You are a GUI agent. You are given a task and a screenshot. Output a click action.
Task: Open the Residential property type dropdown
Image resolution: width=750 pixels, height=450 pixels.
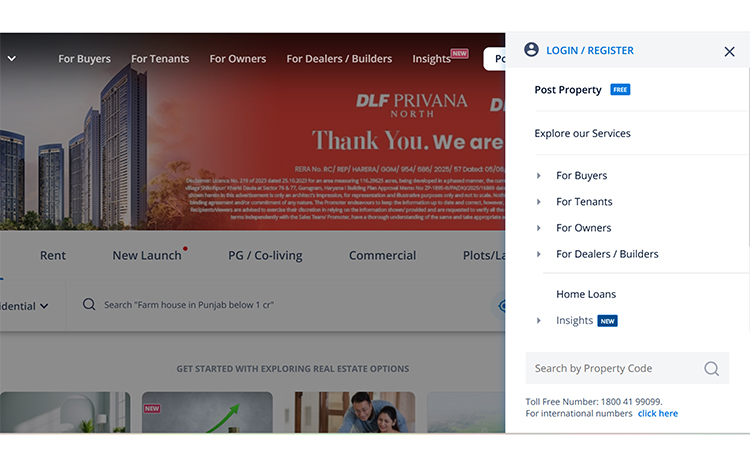(x=24, y=306)
